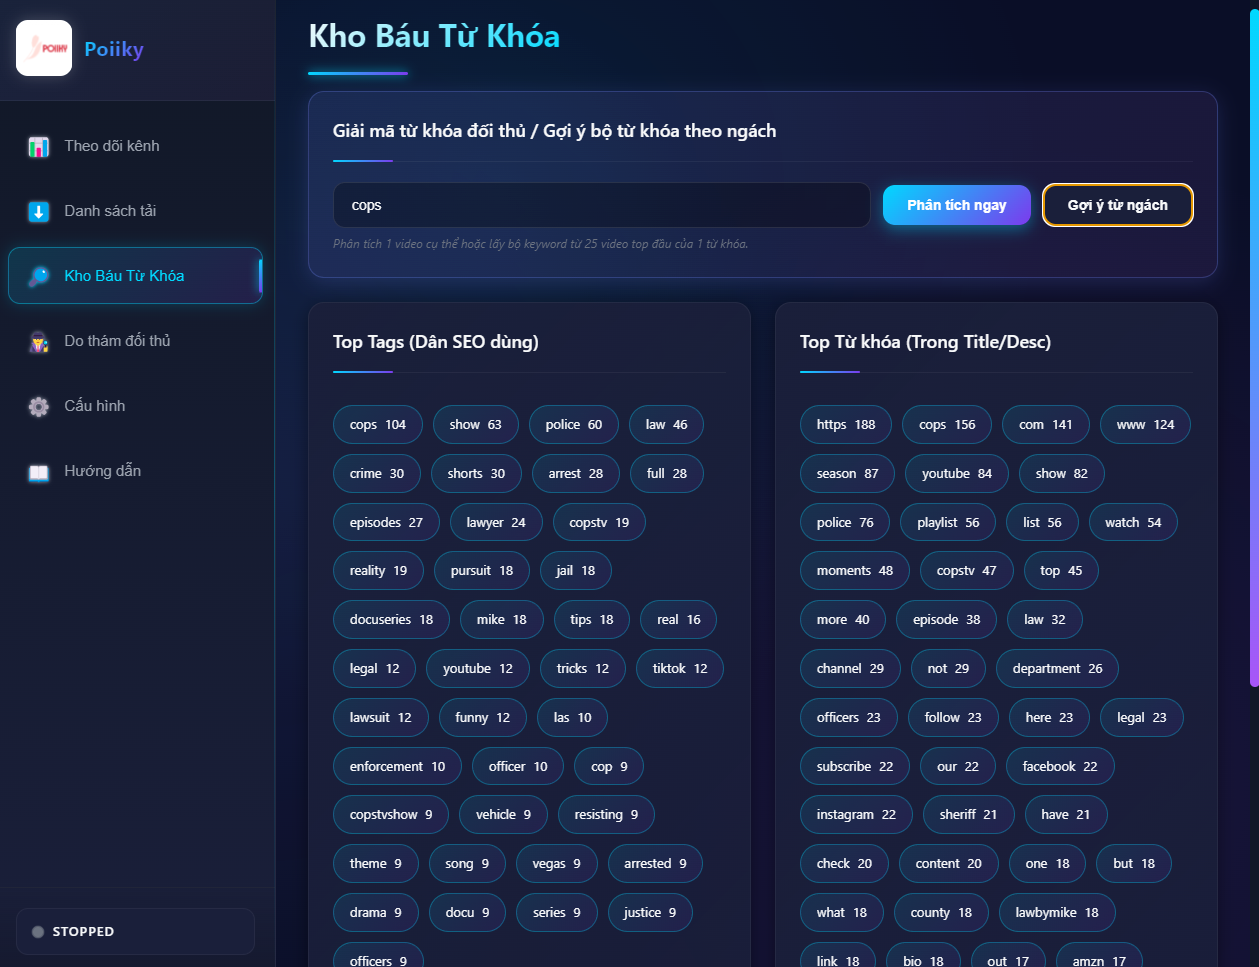Select the shorts 30 tag
Viewport: 1259px width, 967px height.
click(476, 473)
